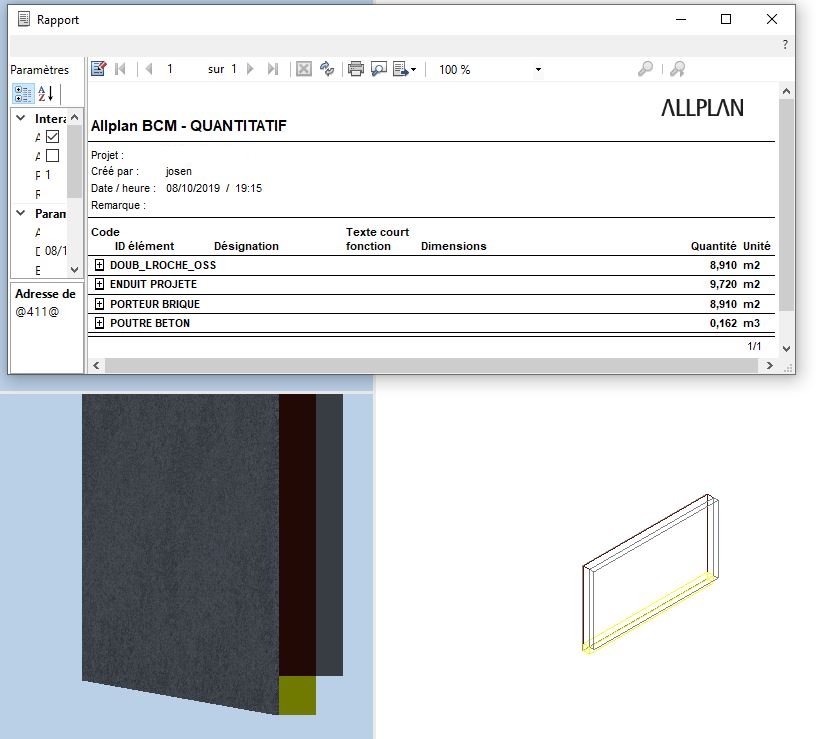Open the 100 % zoom dropdown
The width and height of the screenshot is (831, 739).
[x=538, y=69]
